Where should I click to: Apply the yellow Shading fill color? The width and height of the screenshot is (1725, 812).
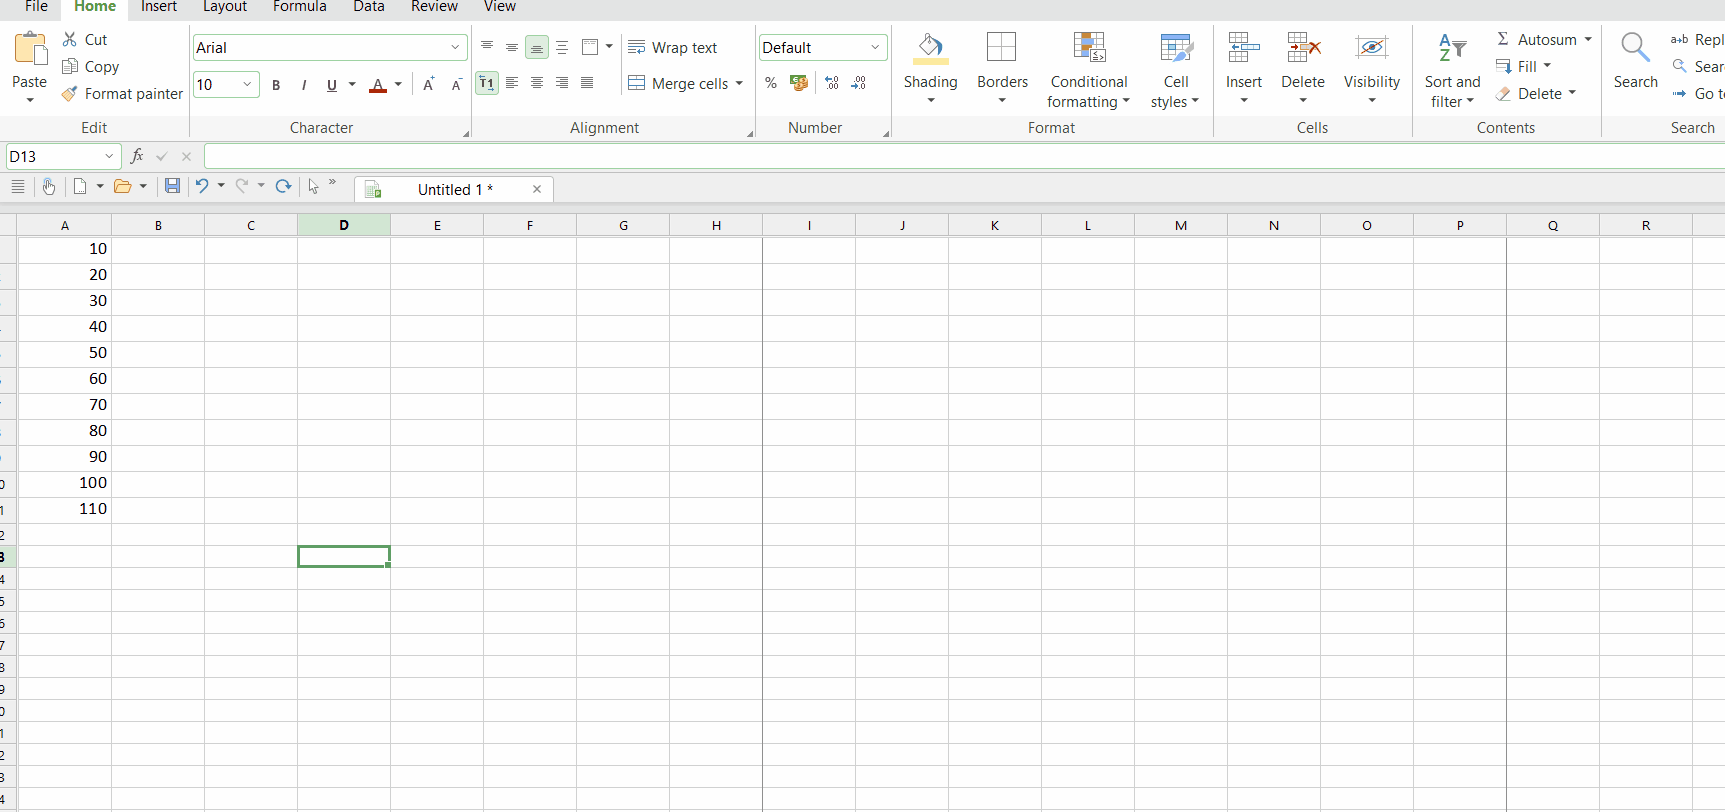coord(930,47)
